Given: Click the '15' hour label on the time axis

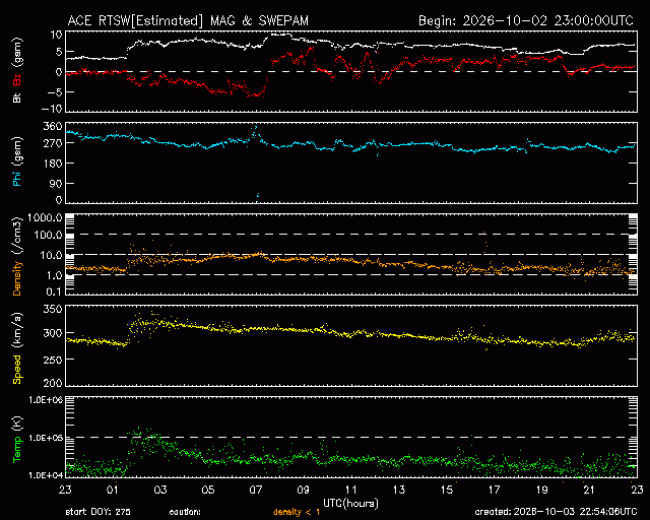Looking at the screenshot, I should pyautogui.click(x=446, y=490).
